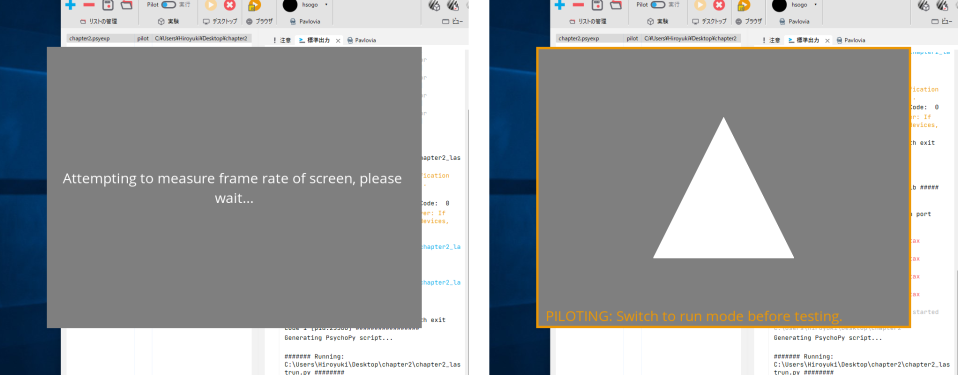Click the C:\Users path cell in right screenshot
This screenshot has width=958, height=375.
point(690,38)
